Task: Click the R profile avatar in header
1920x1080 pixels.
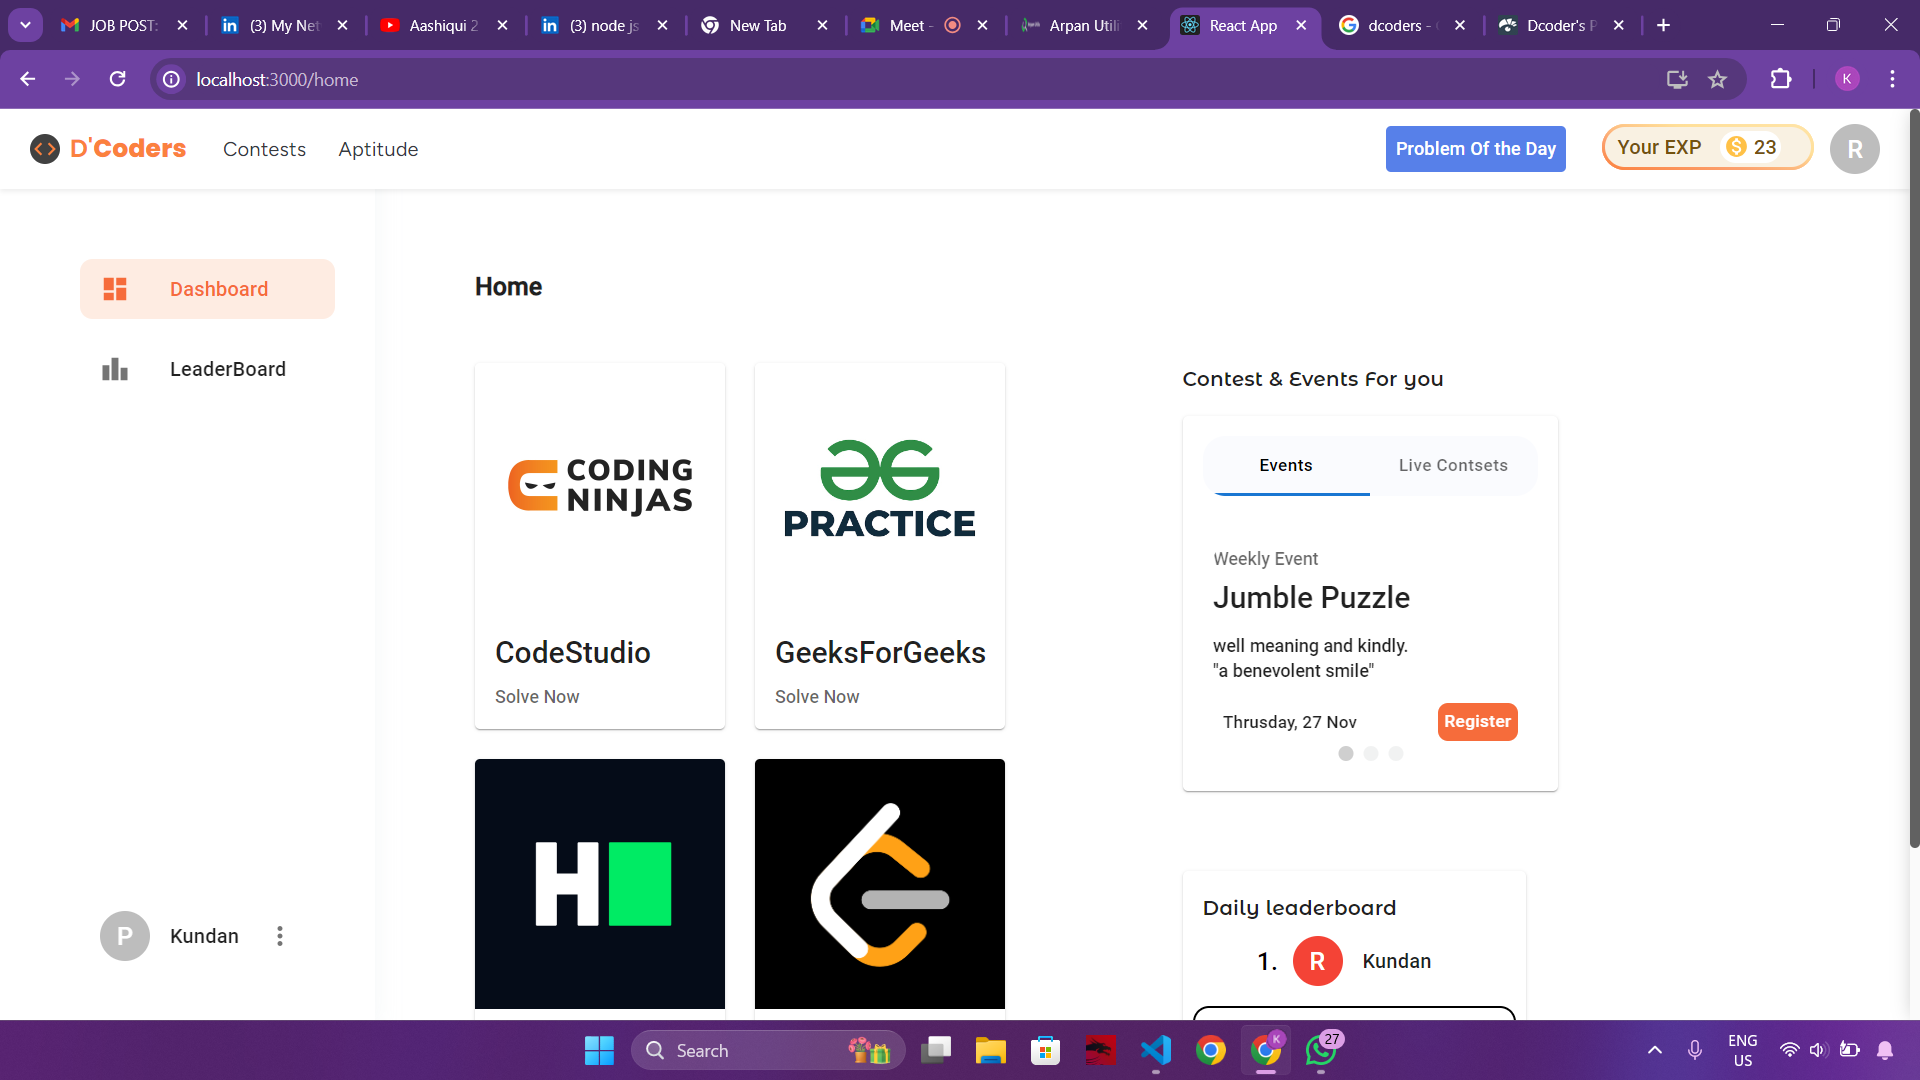Action: (1854, 149)
